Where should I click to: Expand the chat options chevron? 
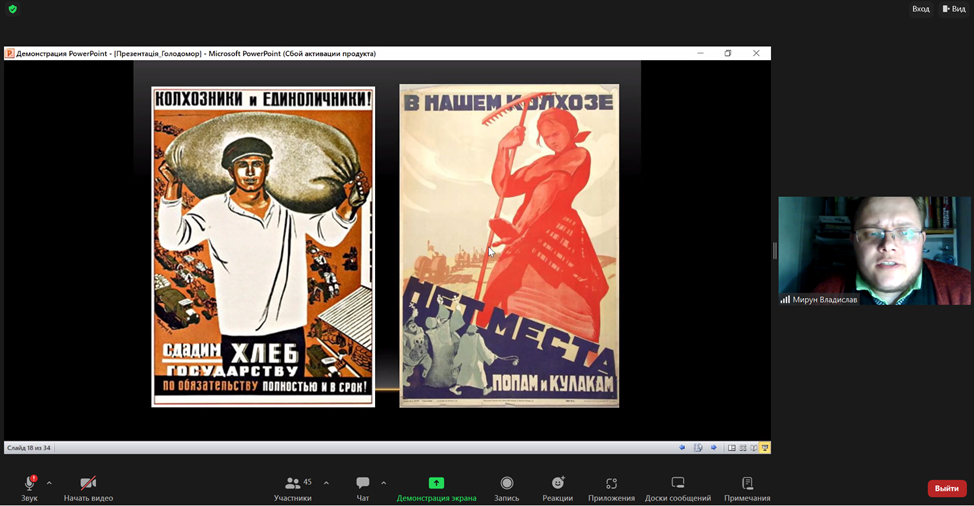(383, 483)
